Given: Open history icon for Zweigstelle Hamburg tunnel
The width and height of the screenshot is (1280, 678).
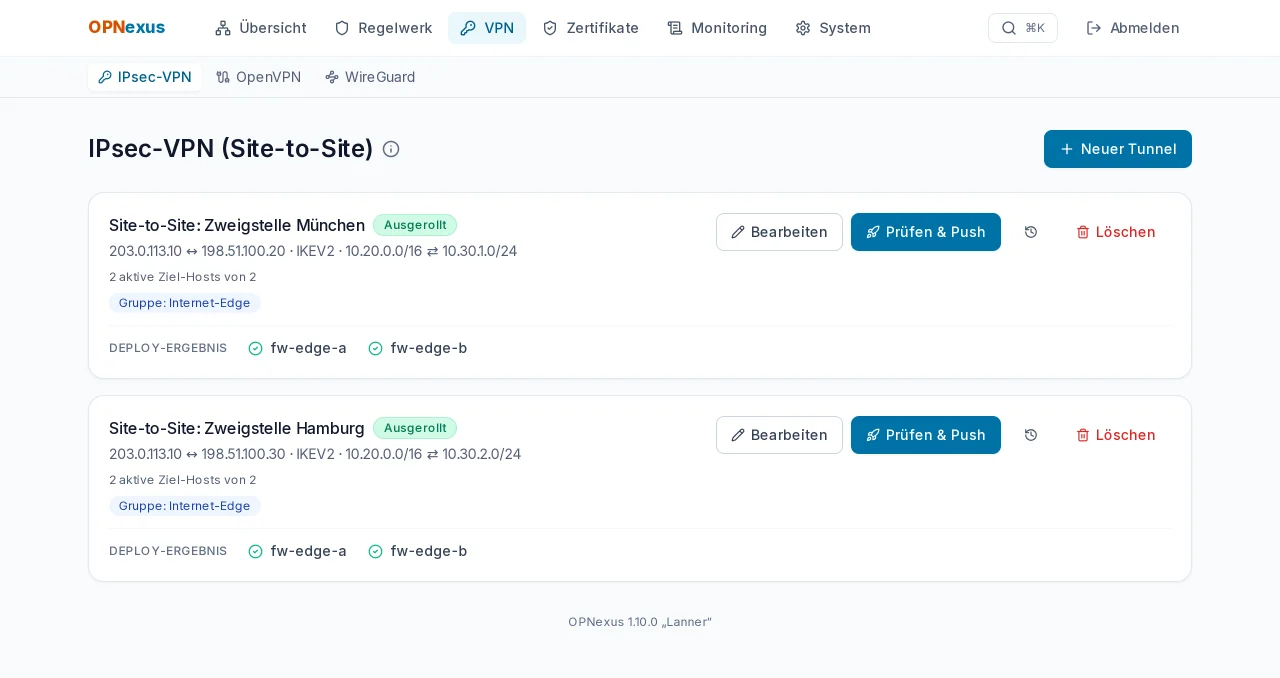Looking at the screenshot, I should tap(1031, 435).
